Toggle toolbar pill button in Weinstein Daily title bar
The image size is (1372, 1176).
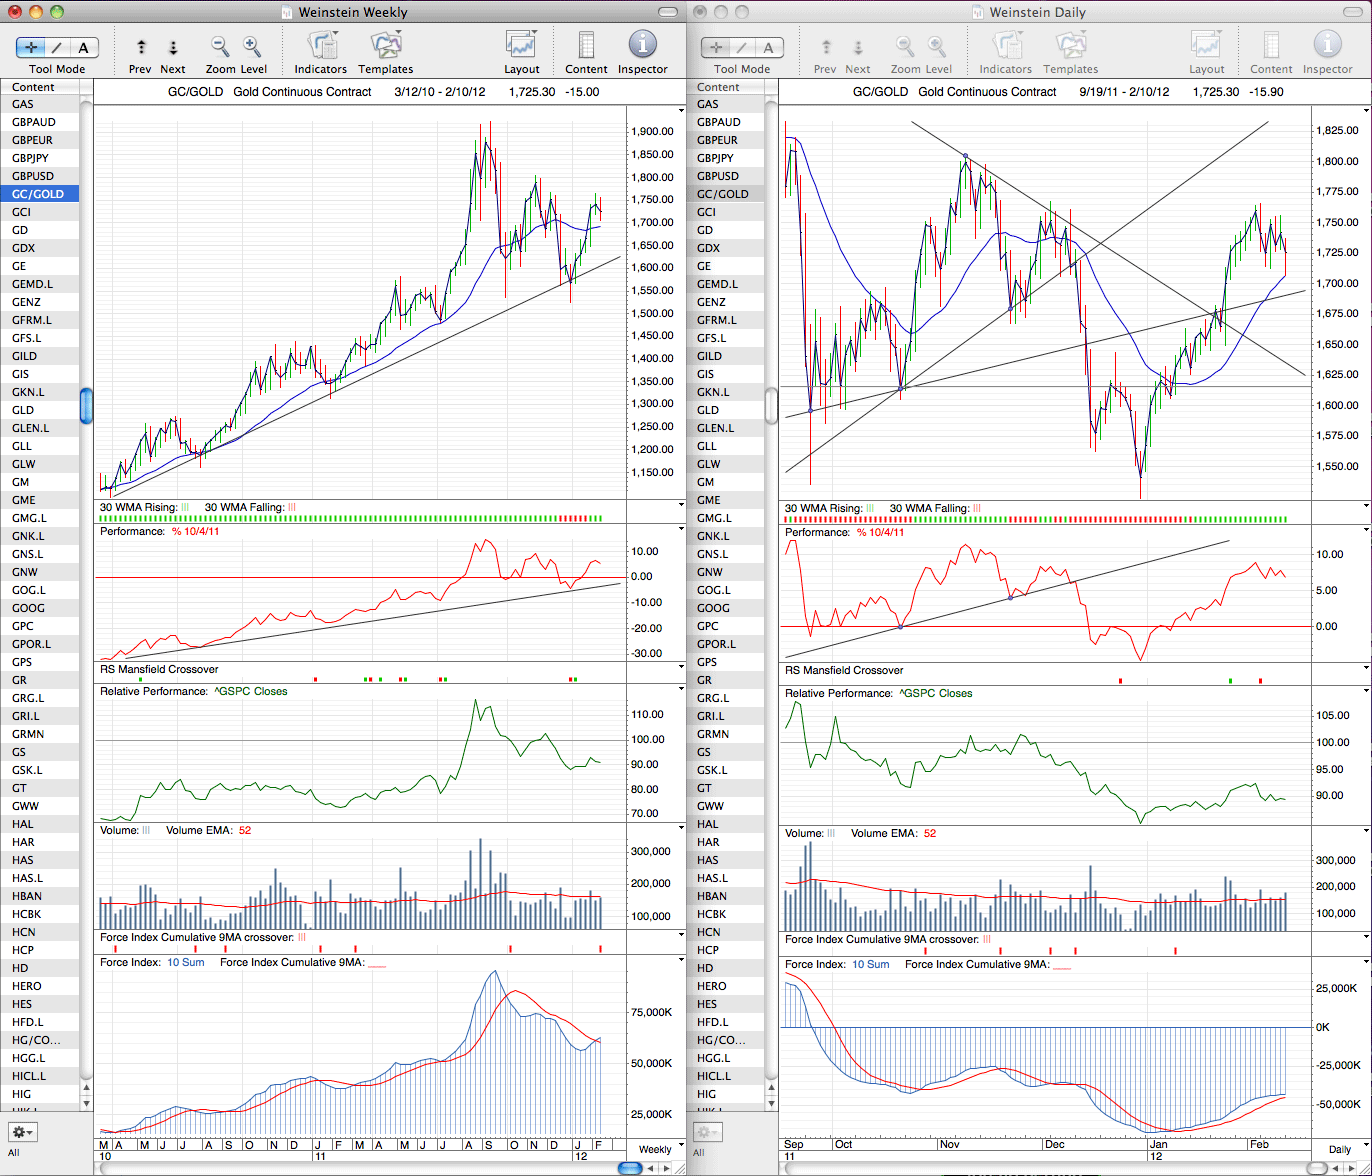tap(1351, 12)
